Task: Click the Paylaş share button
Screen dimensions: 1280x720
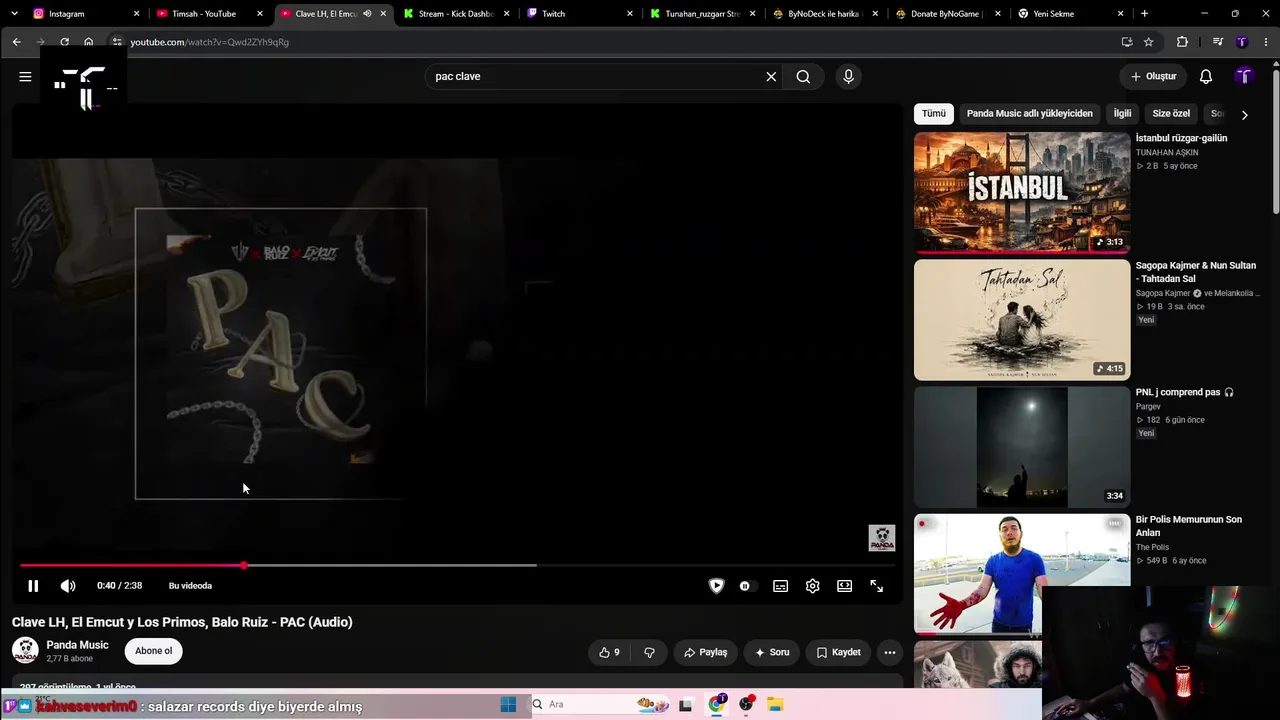Action: click(x=705, y=652)
